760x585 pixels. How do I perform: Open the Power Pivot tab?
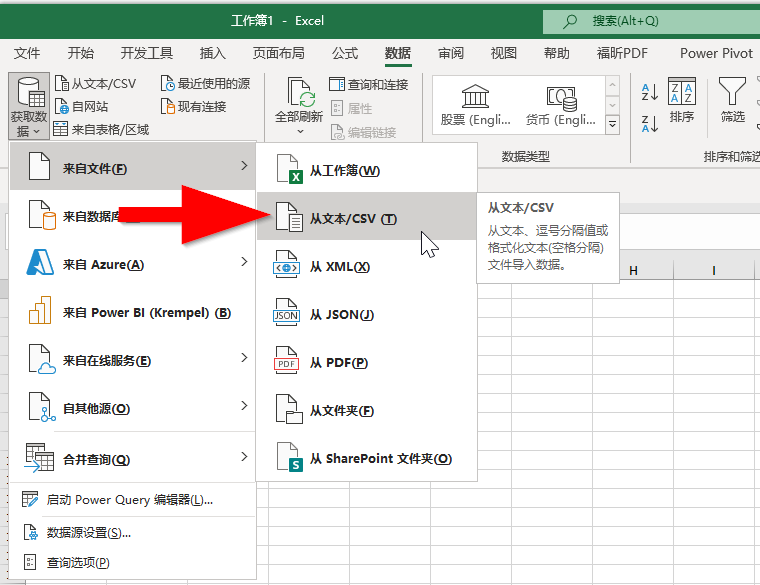pos(716,53)
